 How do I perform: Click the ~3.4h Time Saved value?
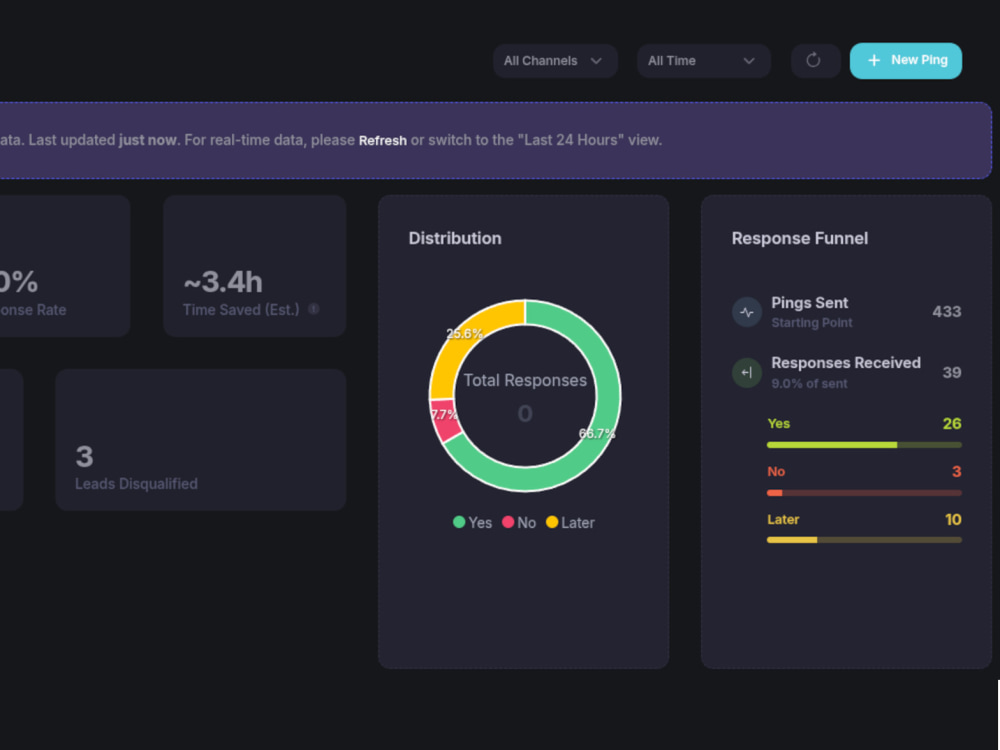point(223,282)
